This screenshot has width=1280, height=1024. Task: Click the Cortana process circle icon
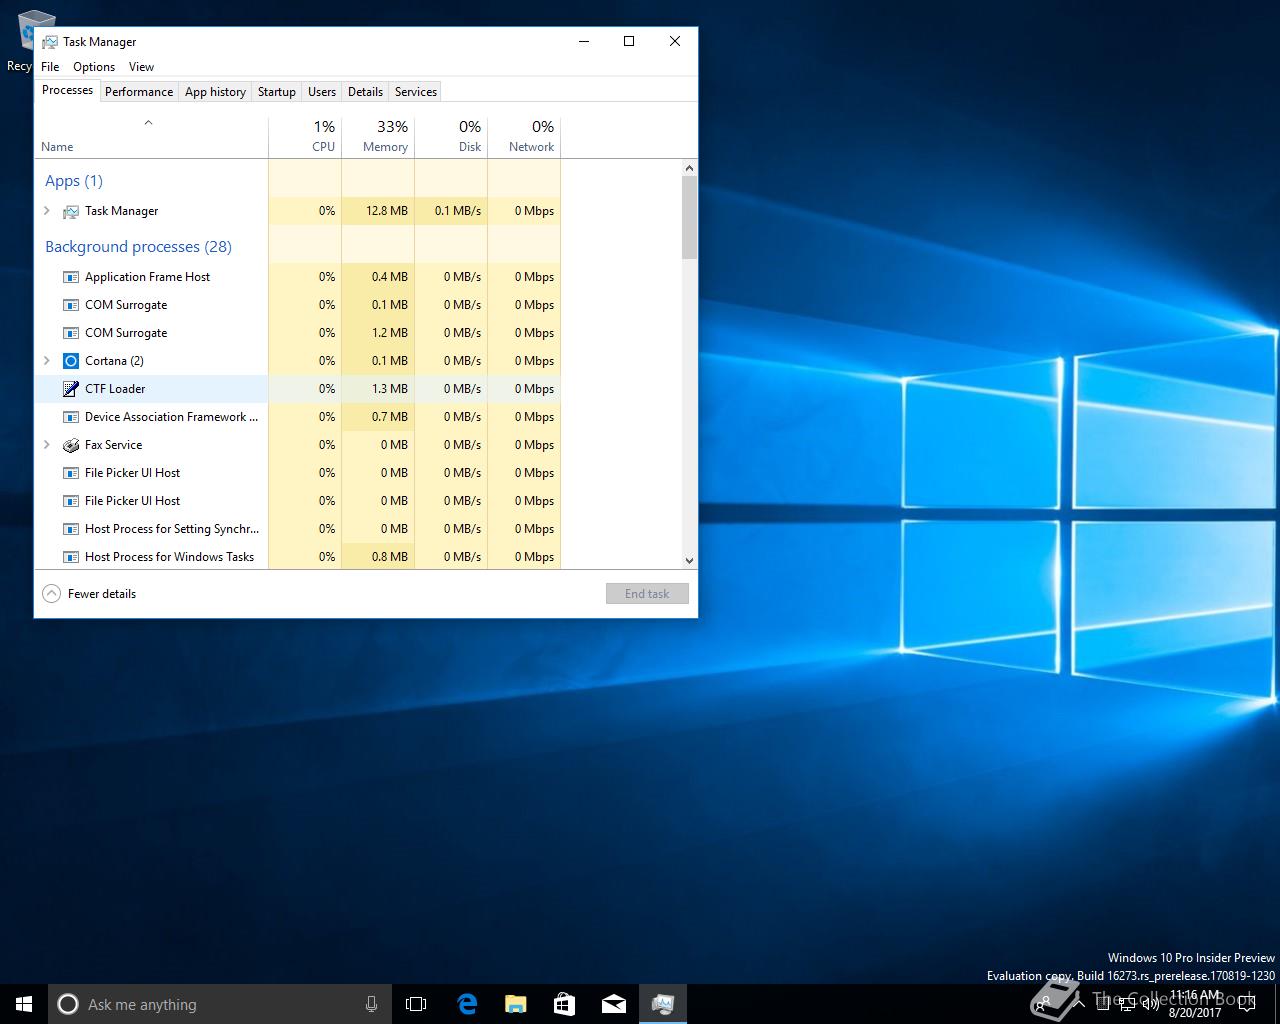(71, 361)
